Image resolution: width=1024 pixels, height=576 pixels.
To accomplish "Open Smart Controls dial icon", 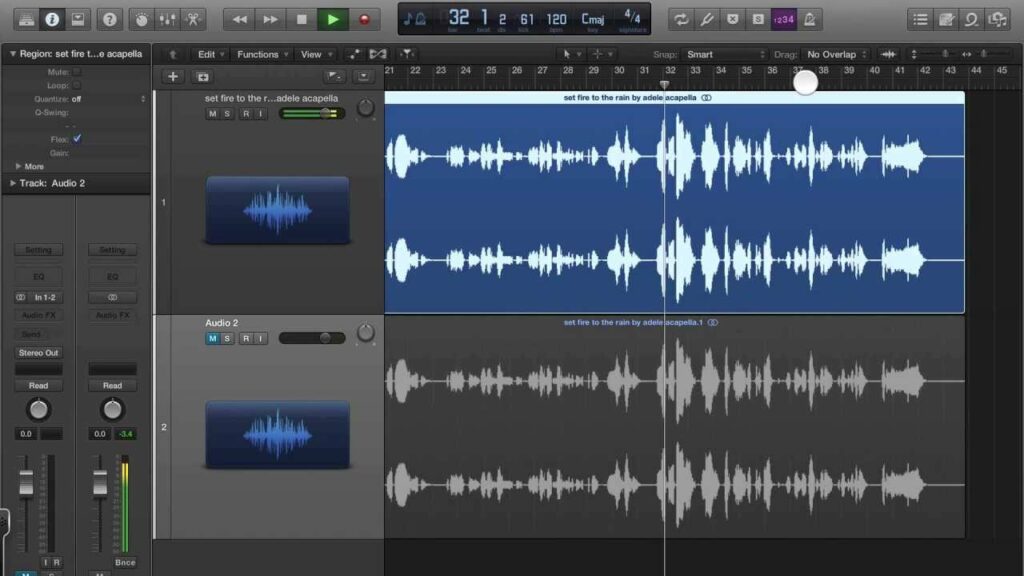I will [141, 20].
